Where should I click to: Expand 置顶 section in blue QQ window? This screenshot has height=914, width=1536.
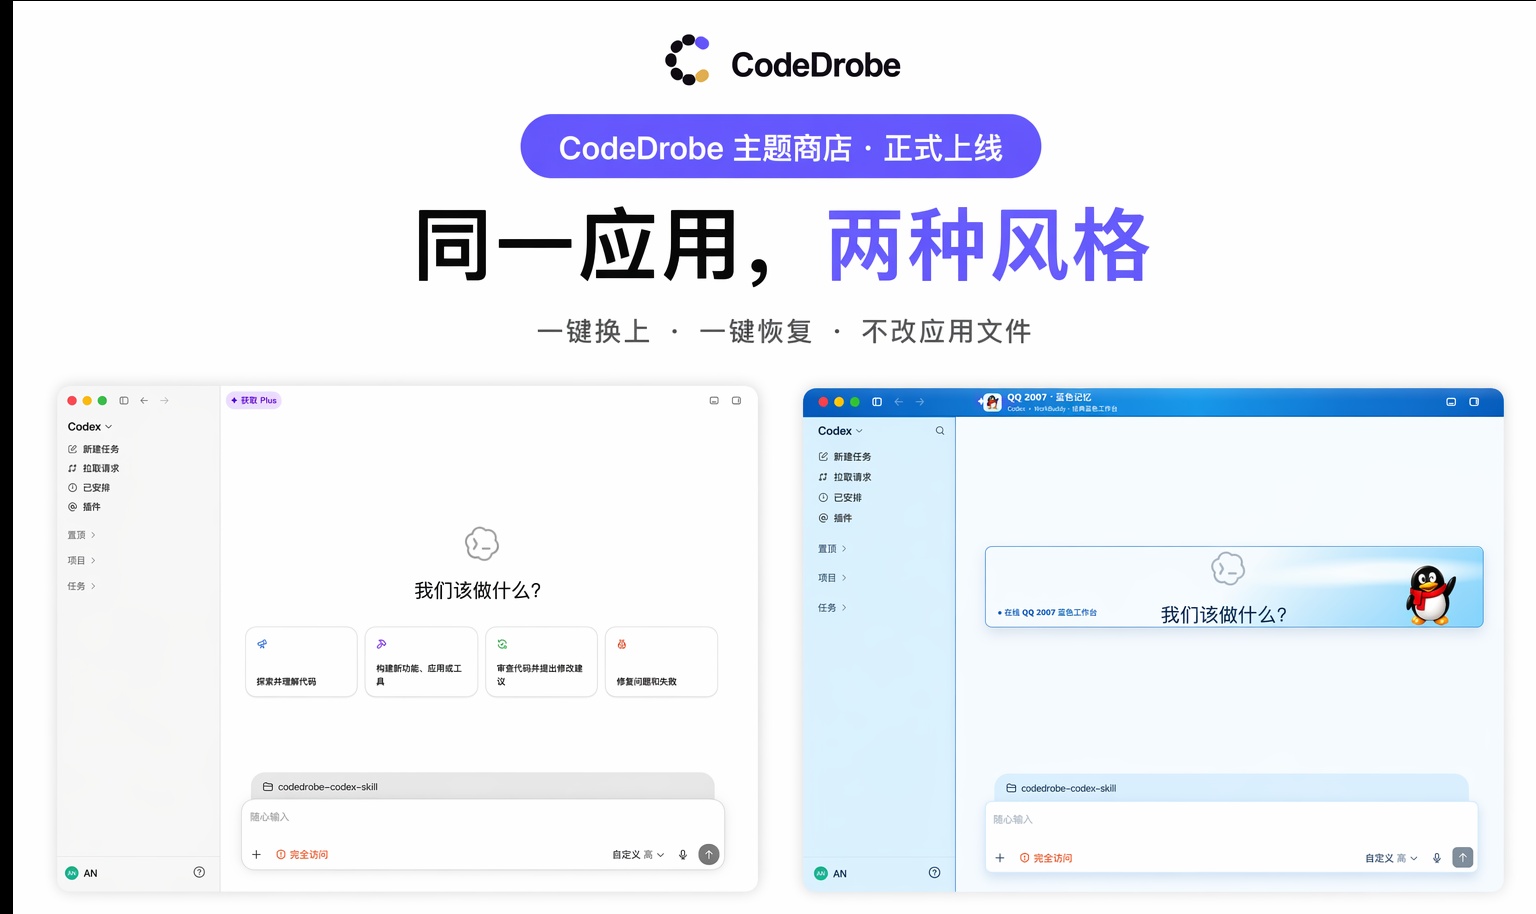click(x=832, y=549)
